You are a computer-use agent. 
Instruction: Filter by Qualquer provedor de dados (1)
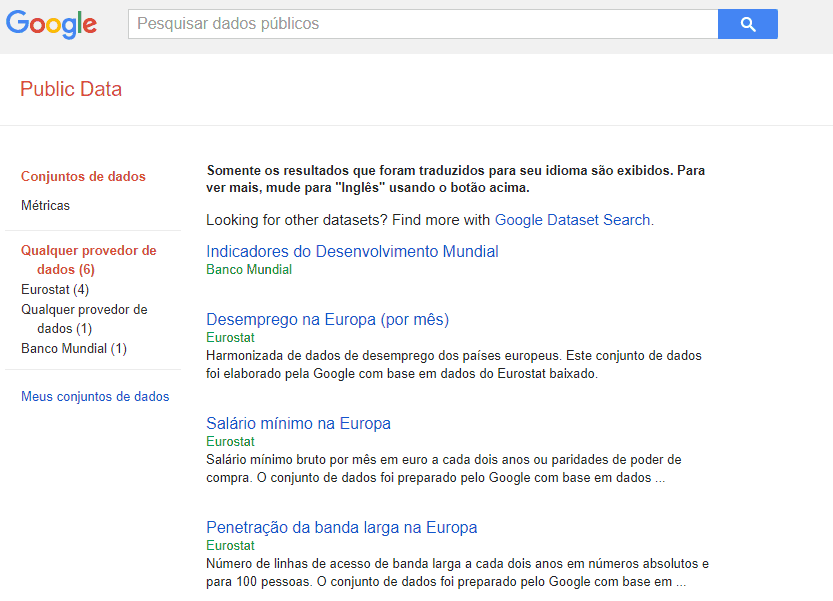(x=84, y=319)
